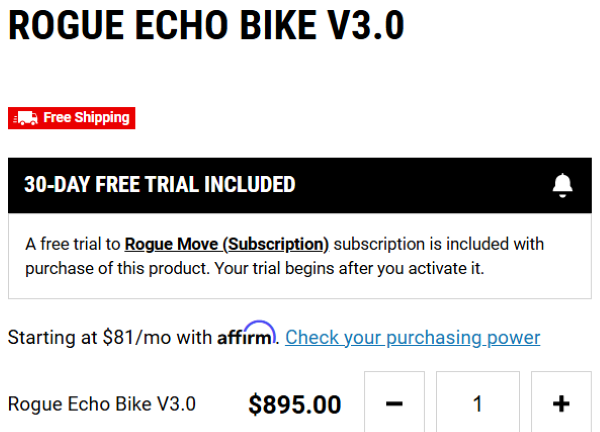Click the 30-Day Free Trial Included heading
This screenshot has height=432, width=600.
pyautogui.click(x=160, y=185)
